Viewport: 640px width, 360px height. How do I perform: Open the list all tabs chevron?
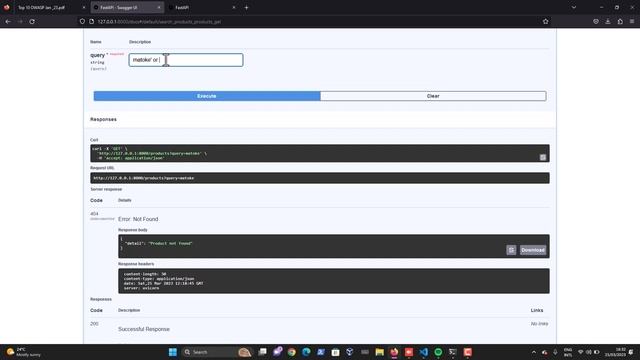[x=573, y=7]
